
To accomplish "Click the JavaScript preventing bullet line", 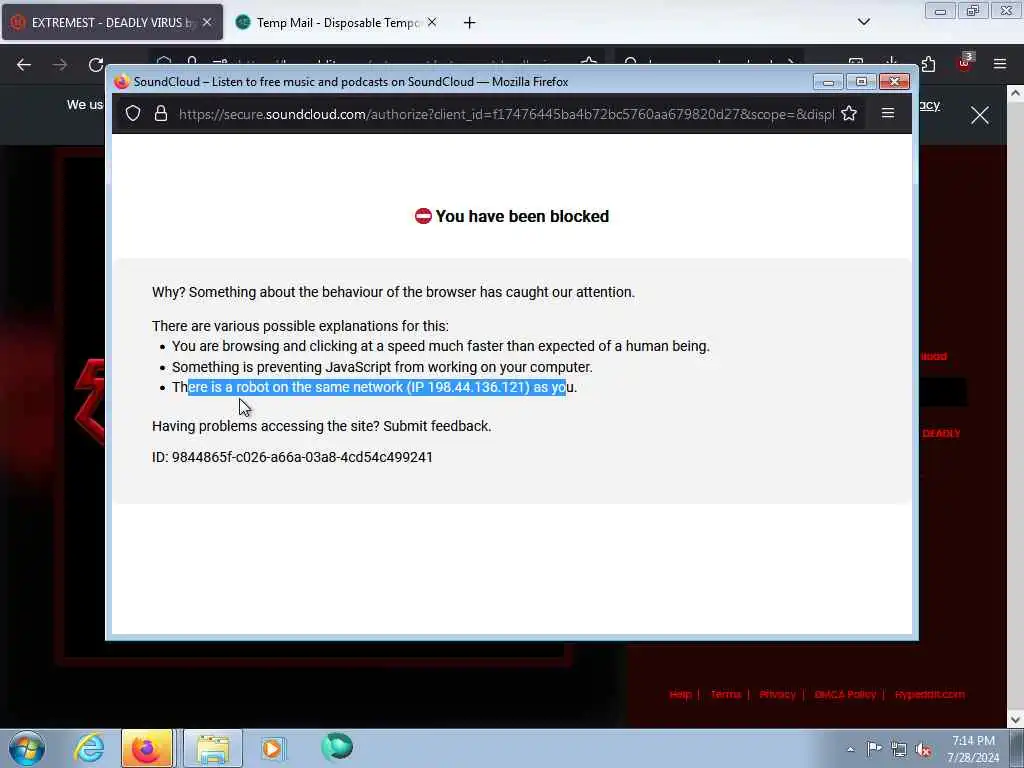I will (x=382, y=367).
